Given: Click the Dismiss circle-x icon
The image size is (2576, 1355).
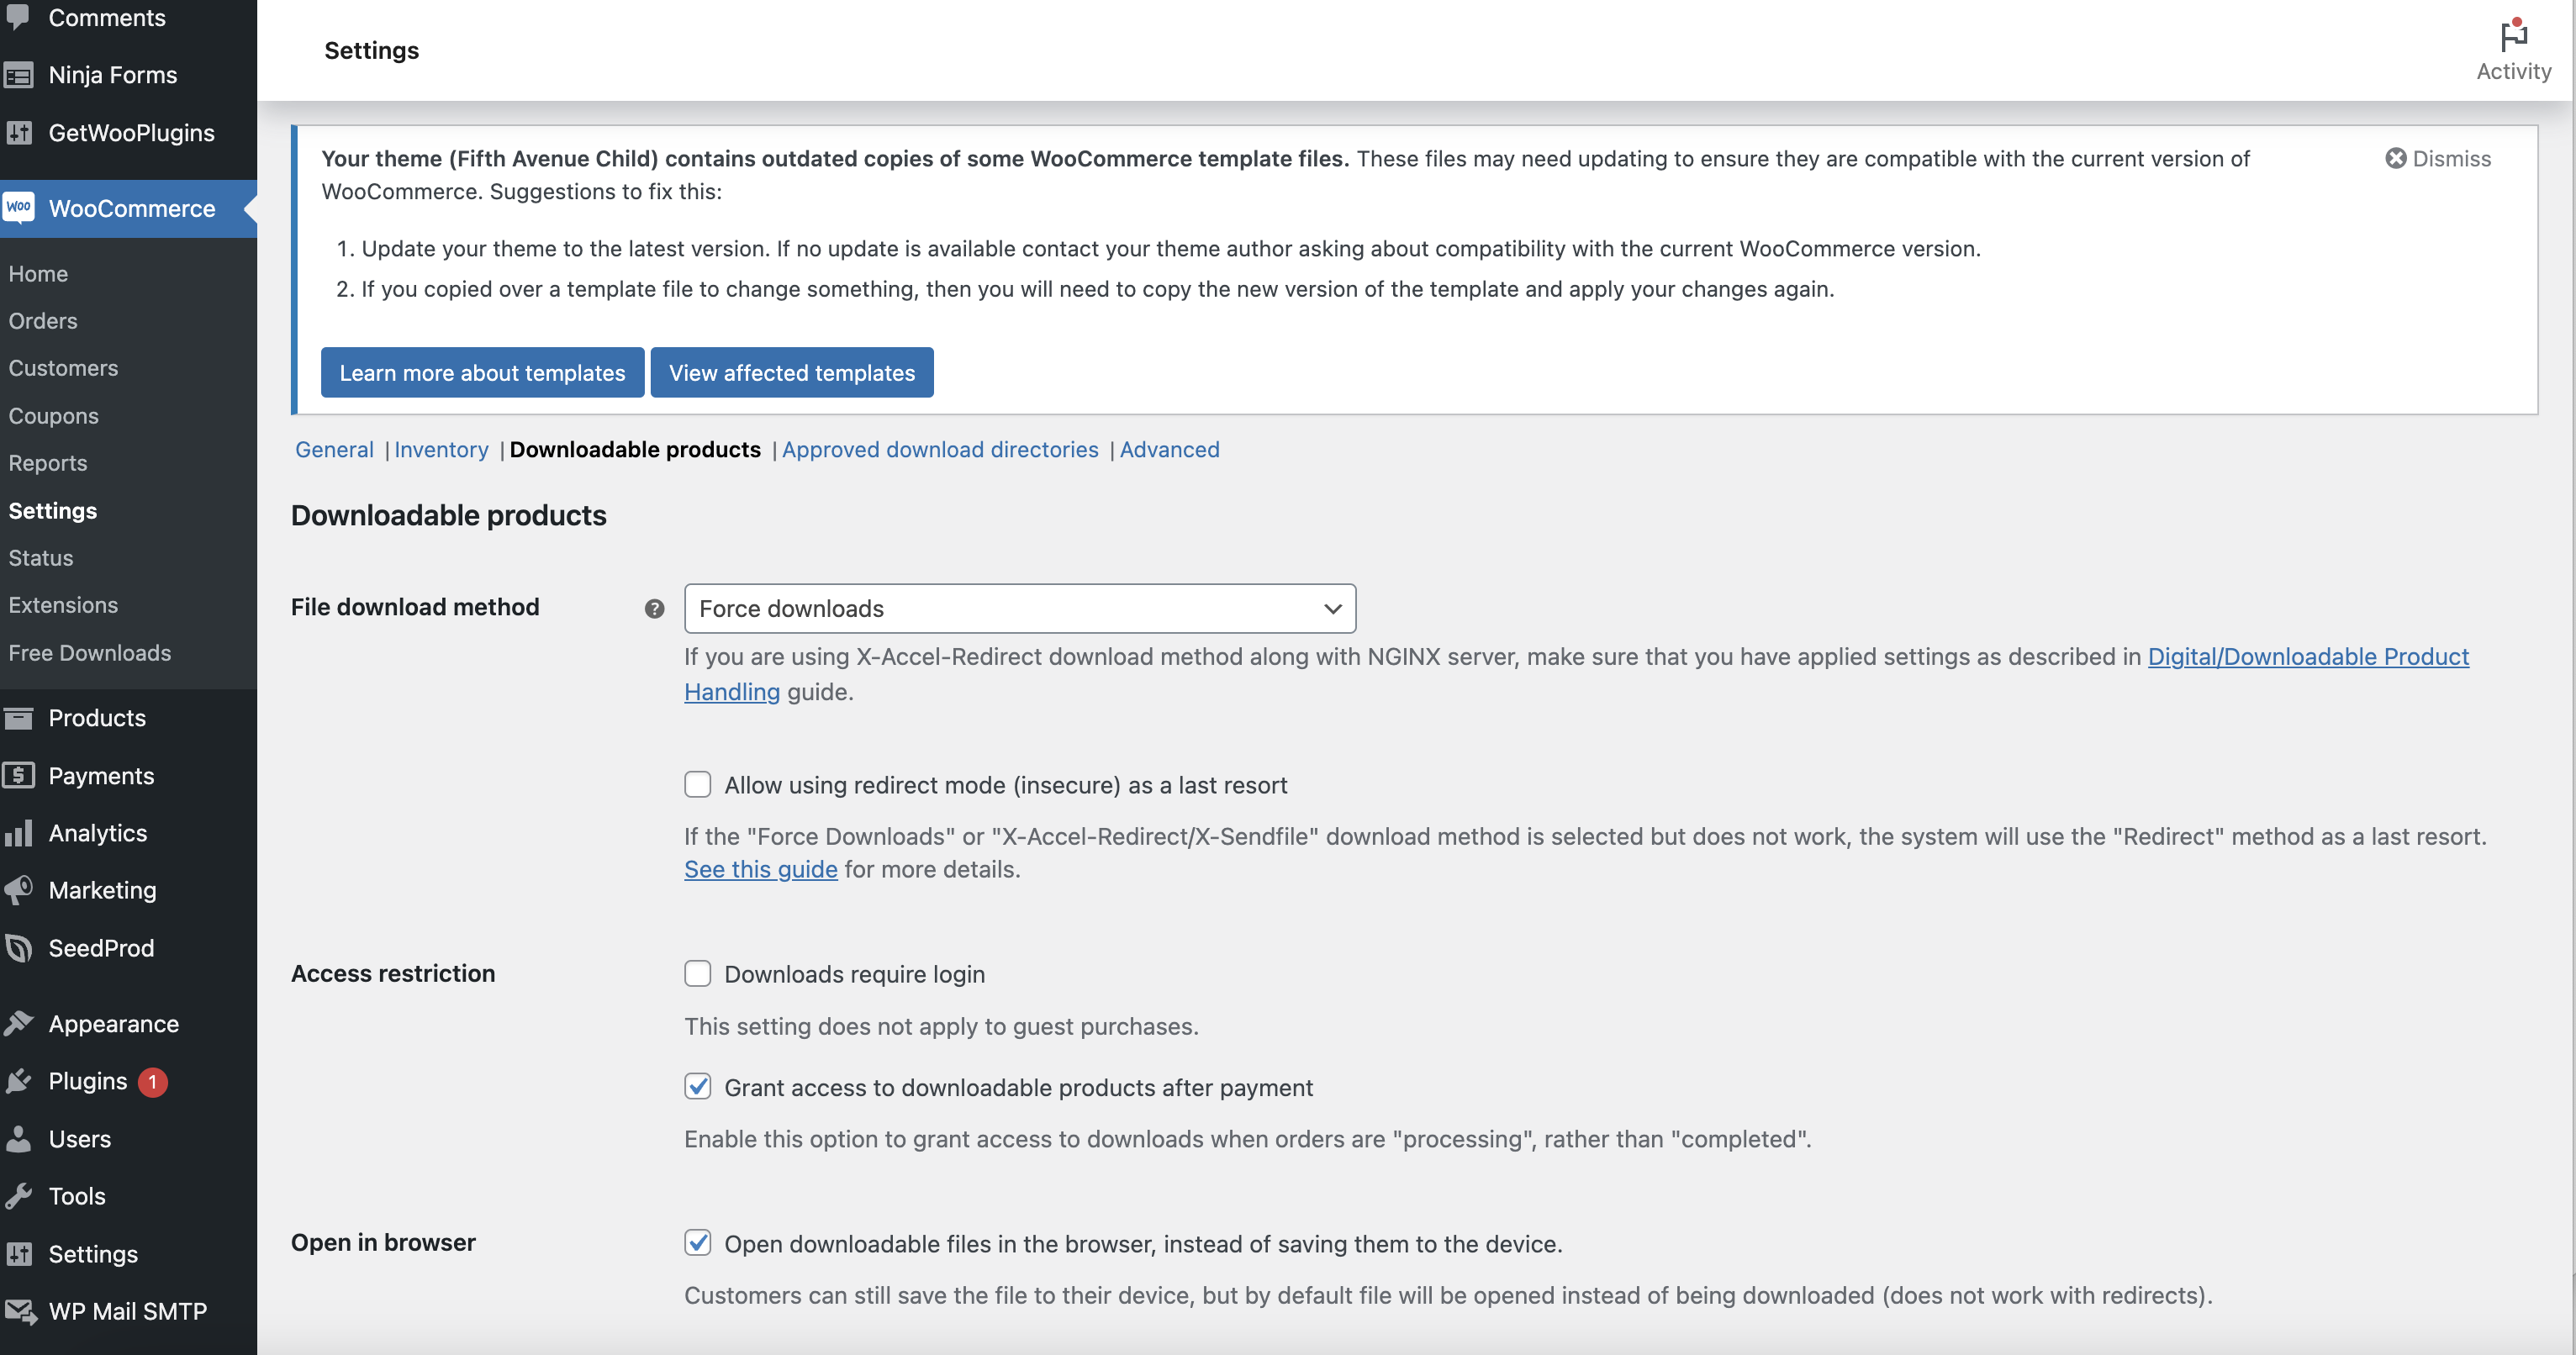Looking at the screenshot, I should click(2395, 158).
